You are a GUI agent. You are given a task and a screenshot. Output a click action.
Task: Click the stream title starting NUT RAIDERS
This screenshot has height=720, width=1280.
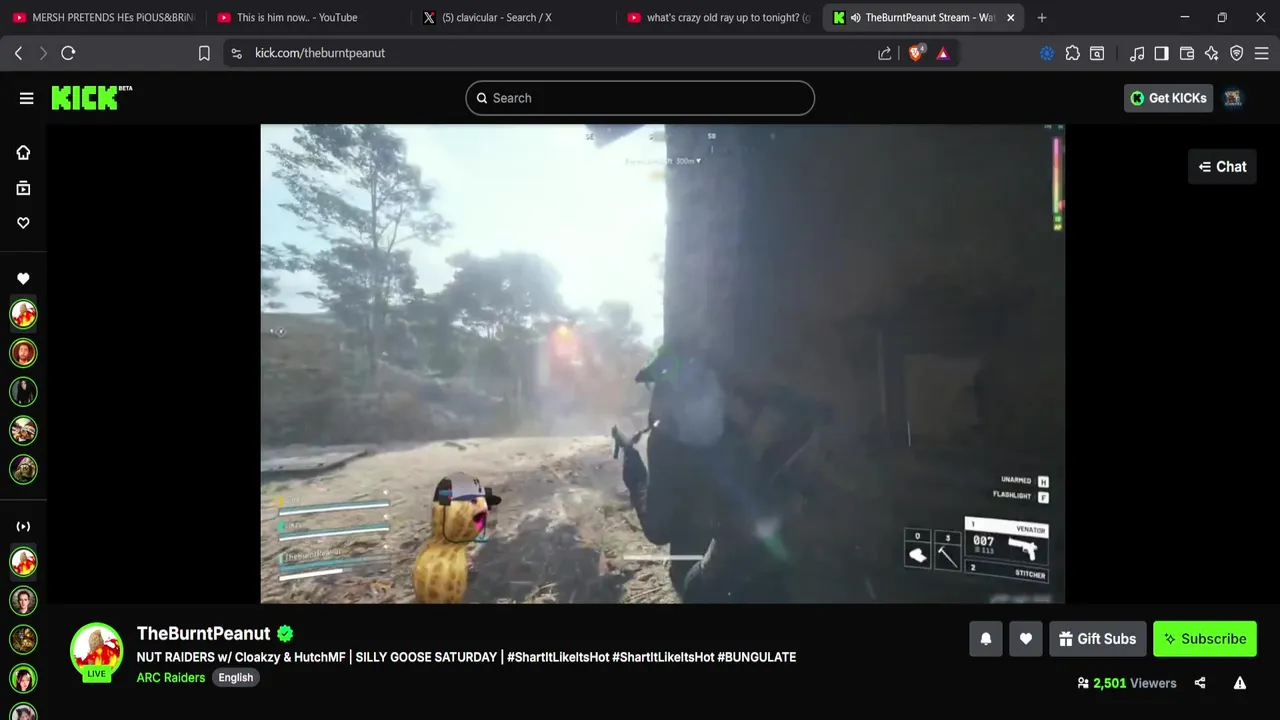point(466,658)
